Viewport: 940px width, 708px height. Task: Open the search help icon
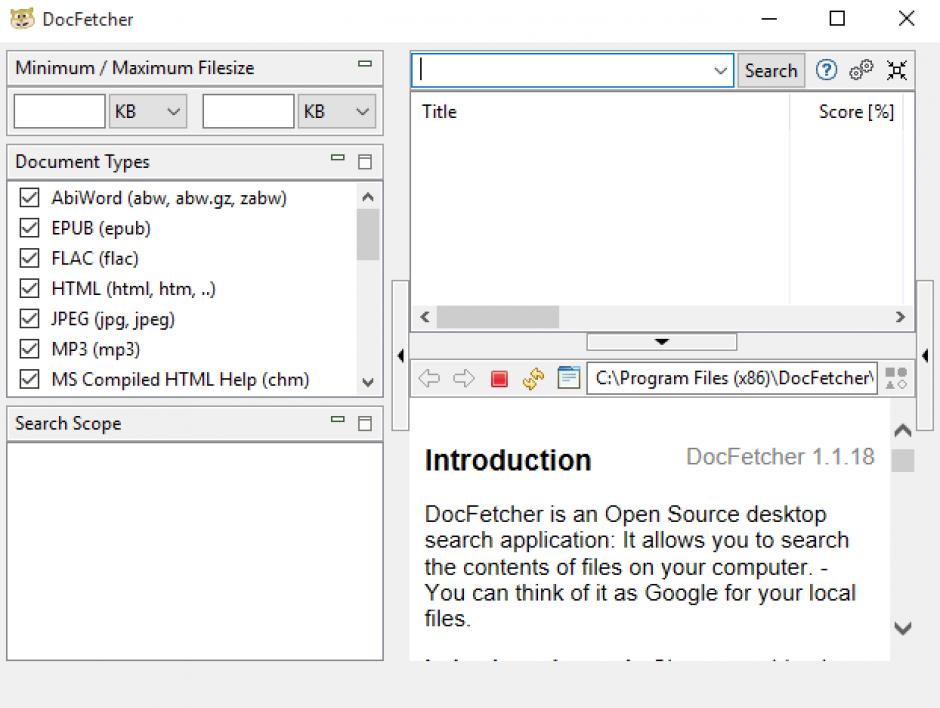tap(826, 70)
